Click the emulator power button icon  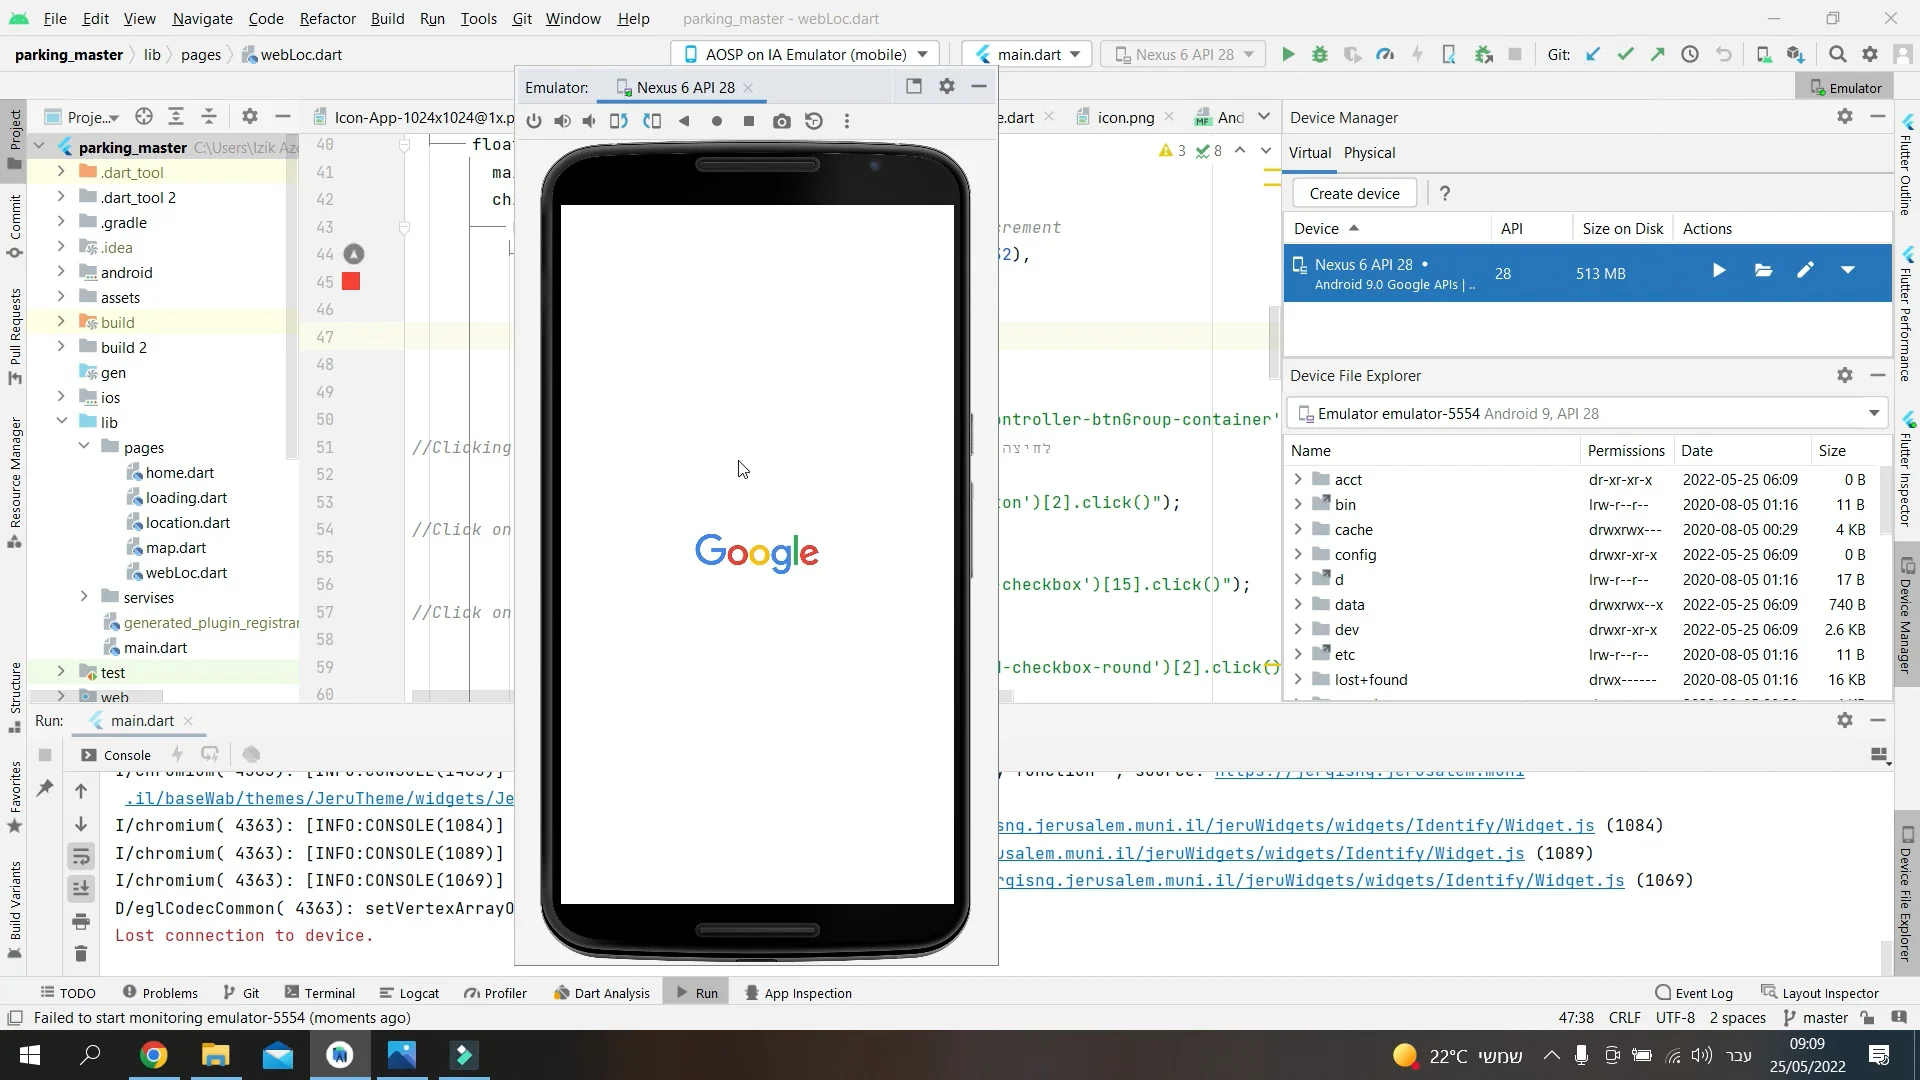click(x=534, y=121)
